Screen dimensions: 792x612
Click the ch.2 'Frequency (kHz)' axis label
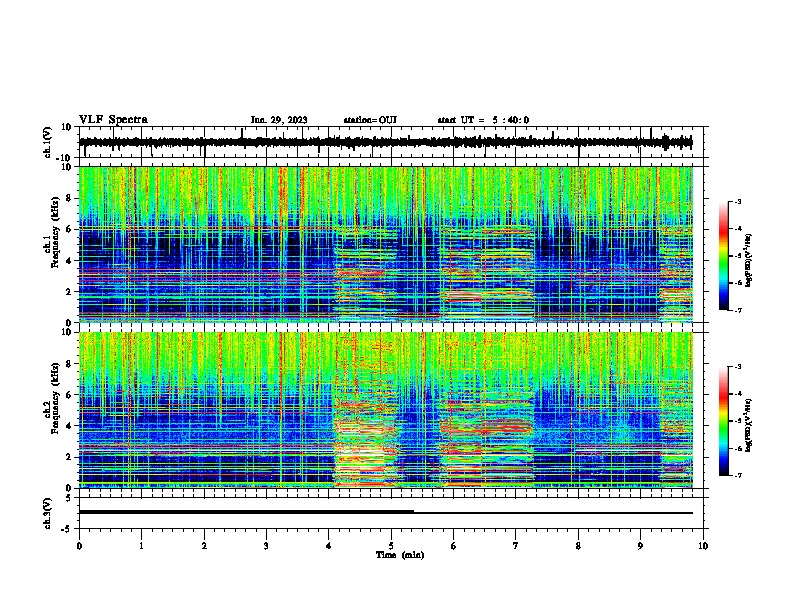[55, 398]
